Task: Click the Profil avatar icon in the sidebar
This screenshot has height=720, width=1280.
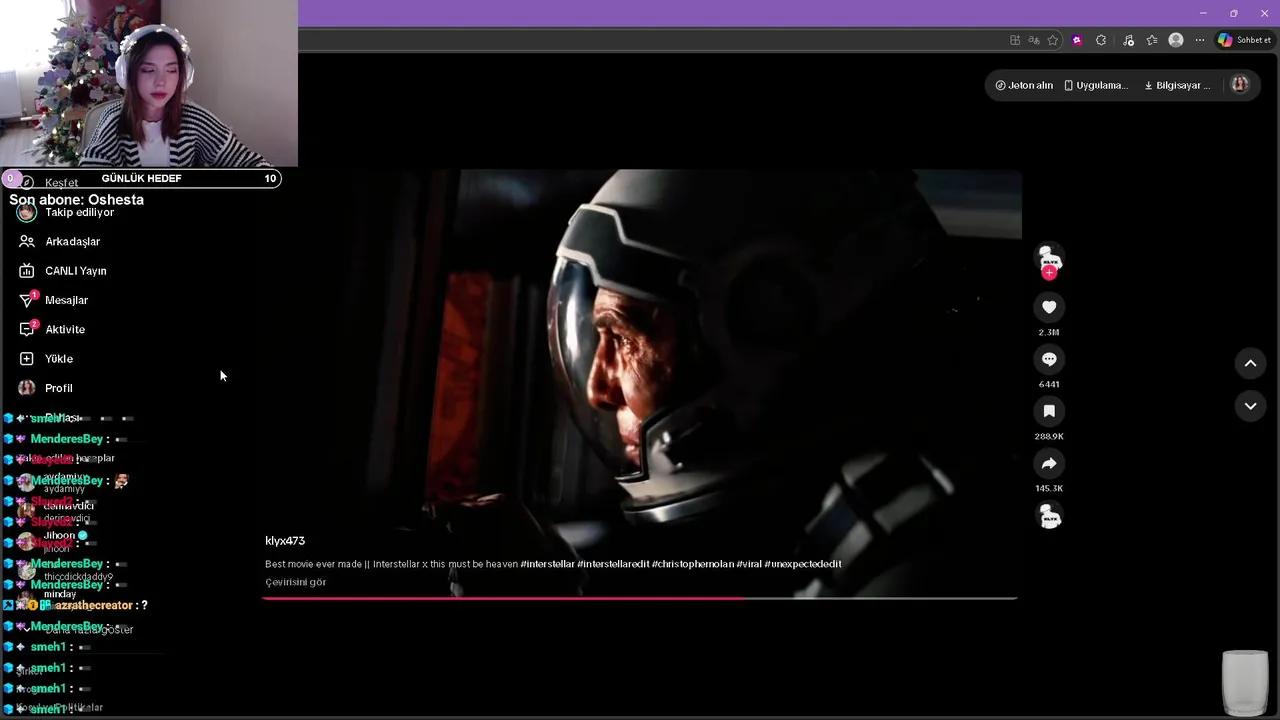Action: 27,388
